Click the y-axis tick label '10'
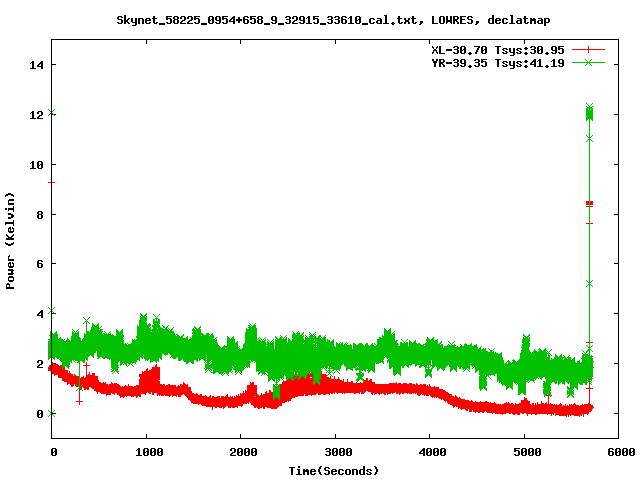The width and height of the screenshot is (640, 480). click(x=36, y=164)
